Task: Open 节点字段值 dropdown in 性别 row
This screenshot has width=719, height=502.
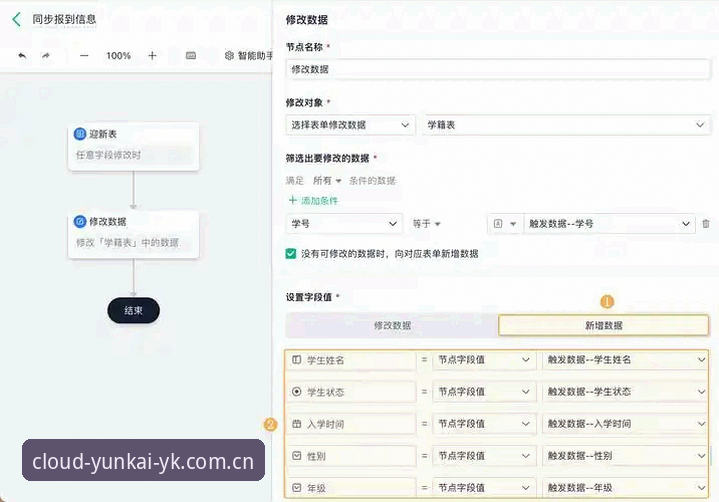Action: [484, 456]
